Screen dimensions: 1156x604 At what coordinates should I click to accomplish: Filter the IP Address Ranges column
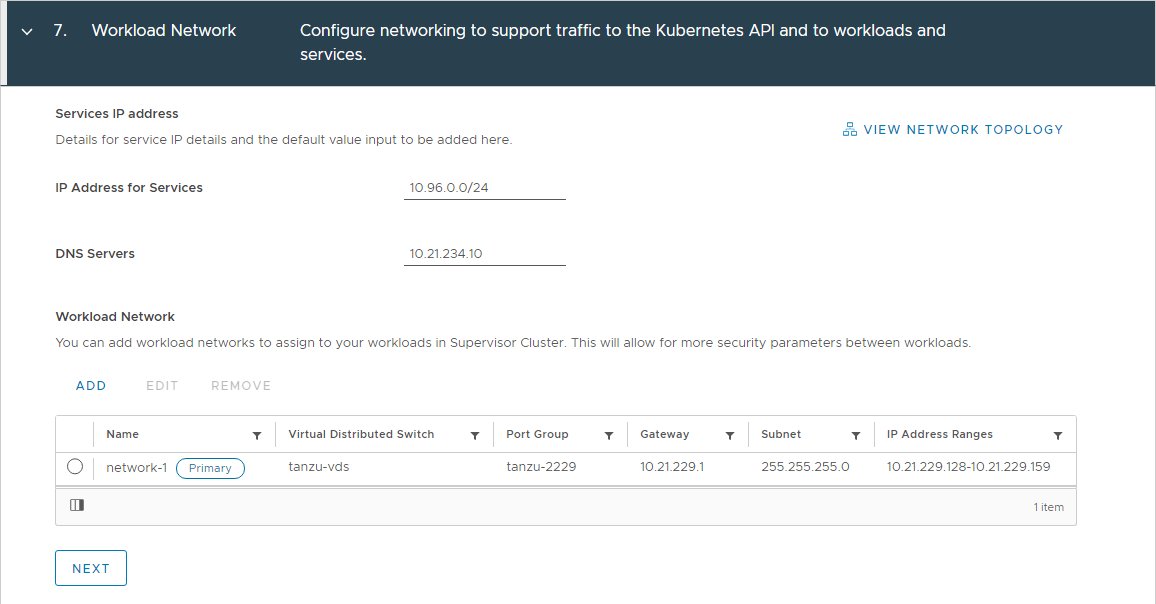1058,436
